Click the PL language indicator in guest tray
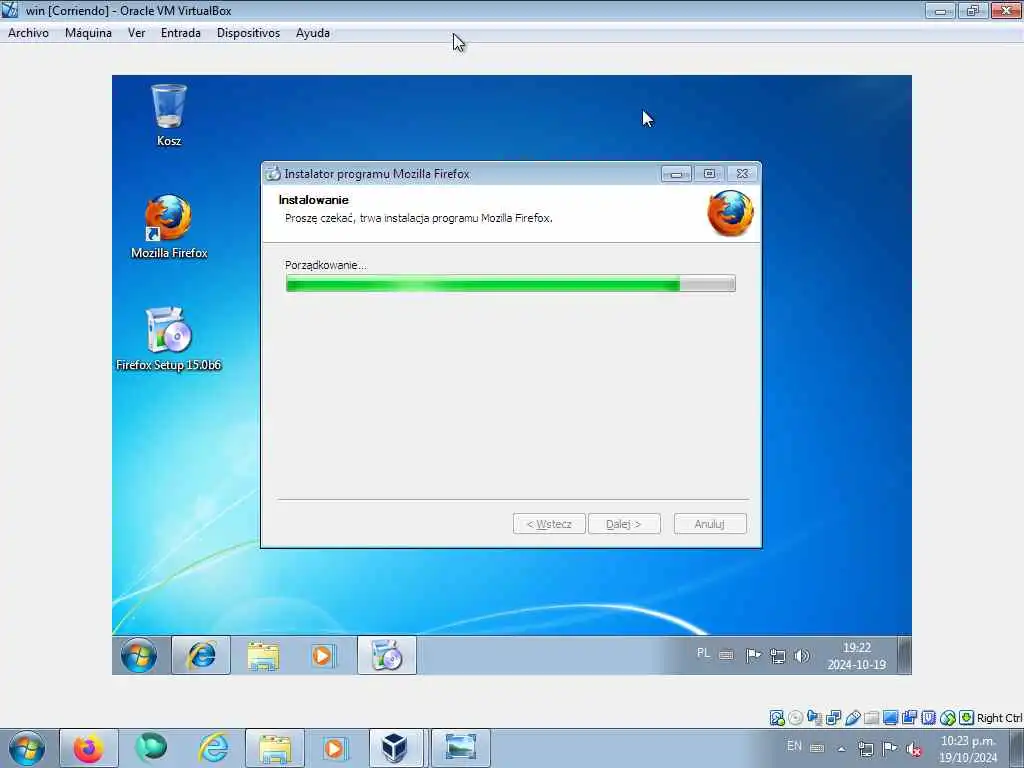This screenshot has height=768, width=1024. pos(703,653)
